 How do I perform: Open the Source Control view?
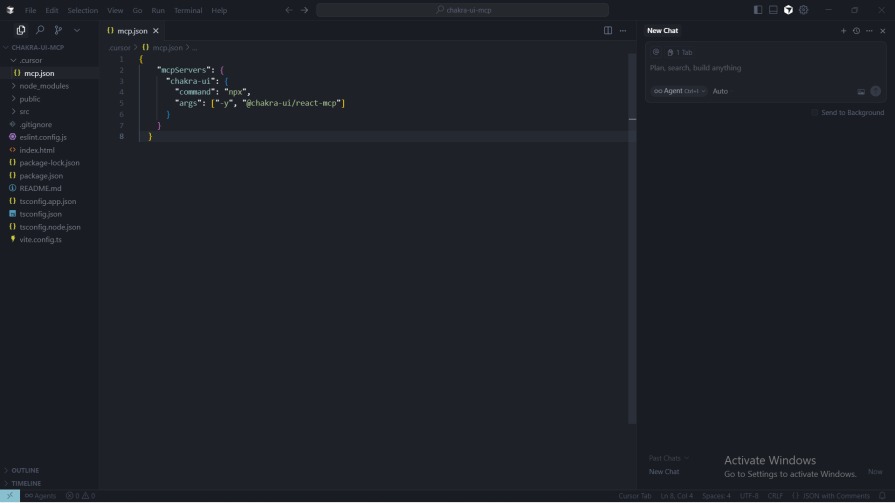[x=58, y=30]
